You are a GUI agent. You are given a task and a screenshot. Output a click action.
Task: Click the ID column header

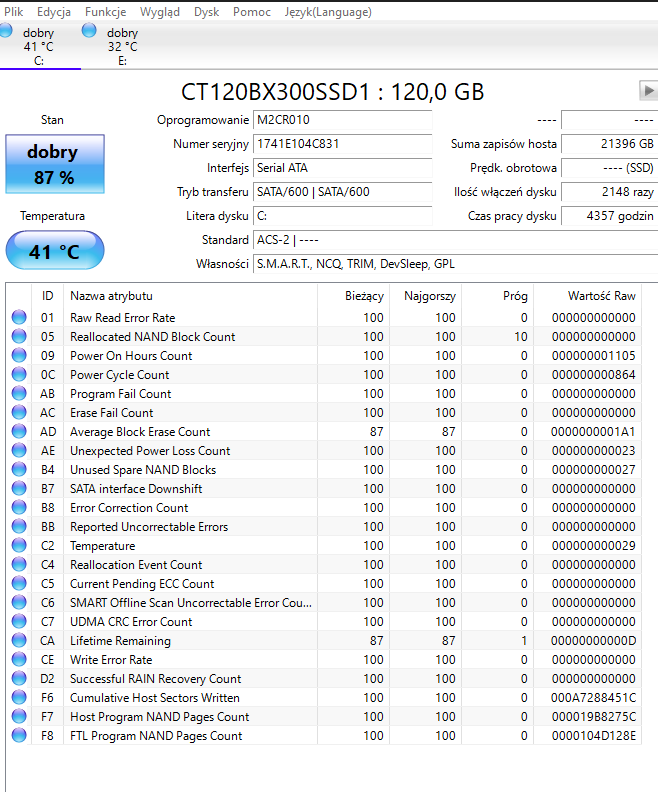click(47, 296)
